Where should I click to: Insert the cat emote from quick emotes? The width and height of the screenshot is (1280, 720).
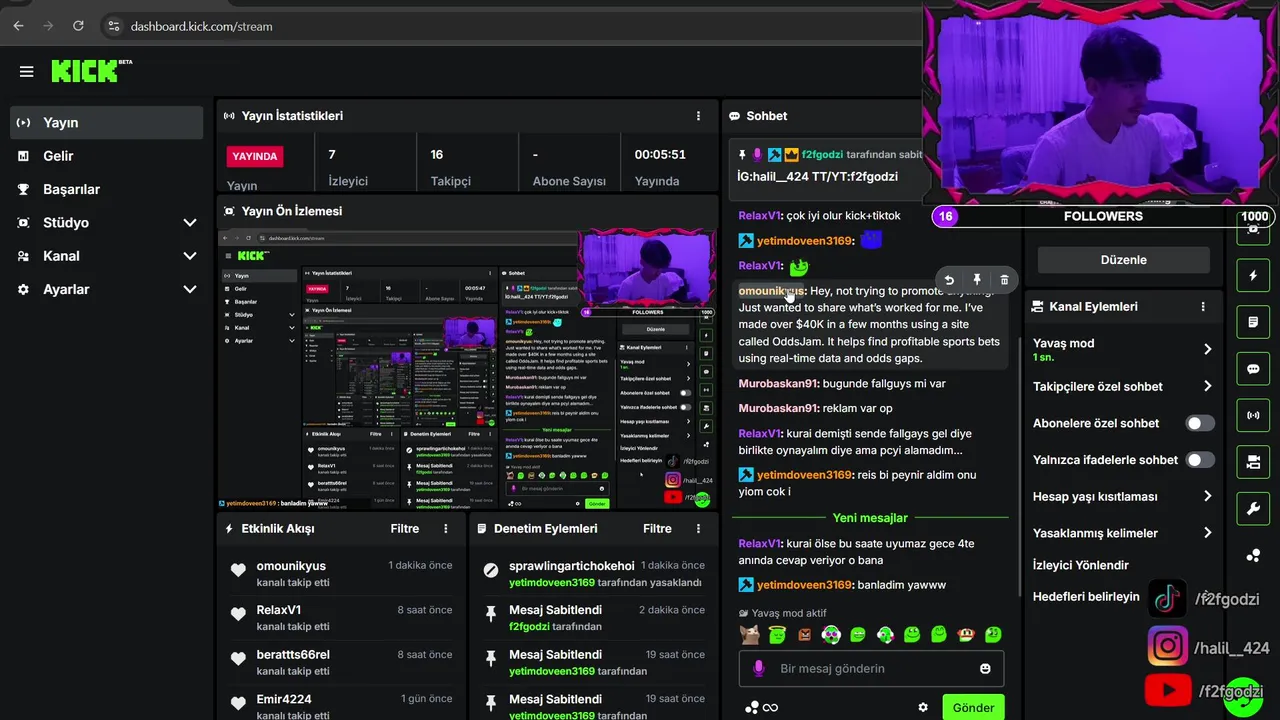click(x=749, y=634)
